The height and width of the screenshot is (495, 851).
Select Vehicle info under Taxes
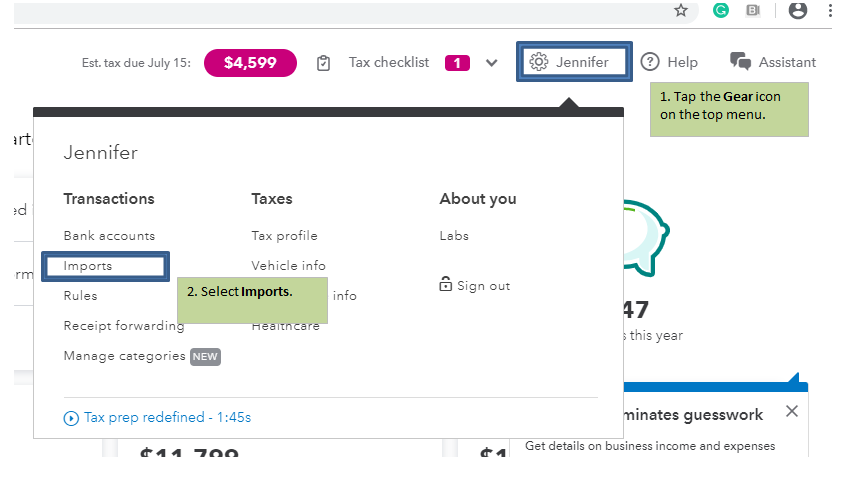[288, 266]
